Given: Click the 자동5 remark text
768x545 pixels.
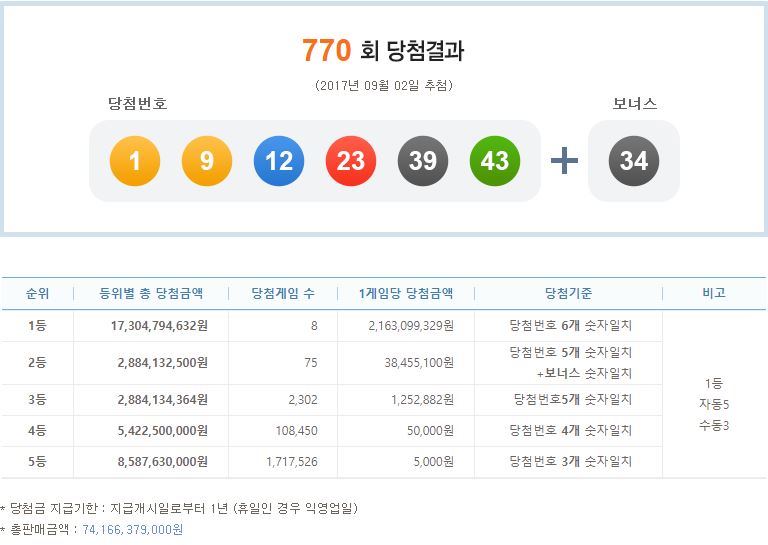Looking at the screenshot, I should [x=714, y=404].
